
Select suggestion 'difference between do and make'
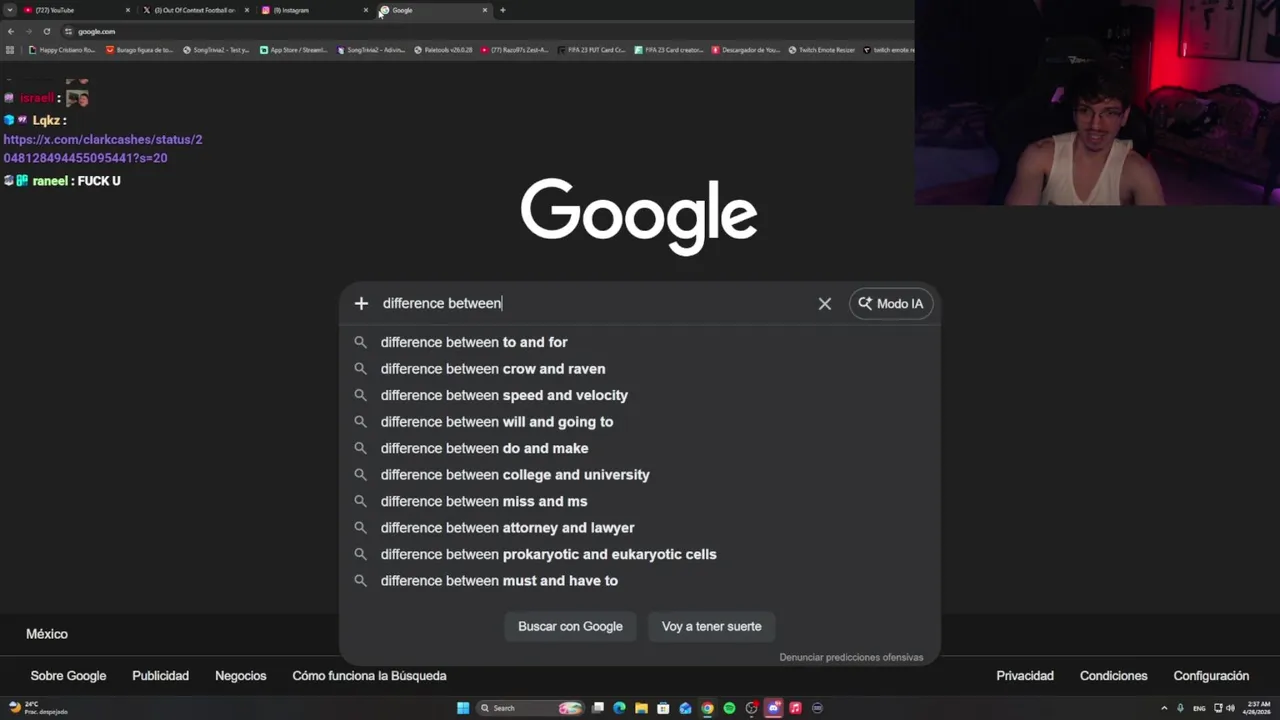click(x=640, y=448)
